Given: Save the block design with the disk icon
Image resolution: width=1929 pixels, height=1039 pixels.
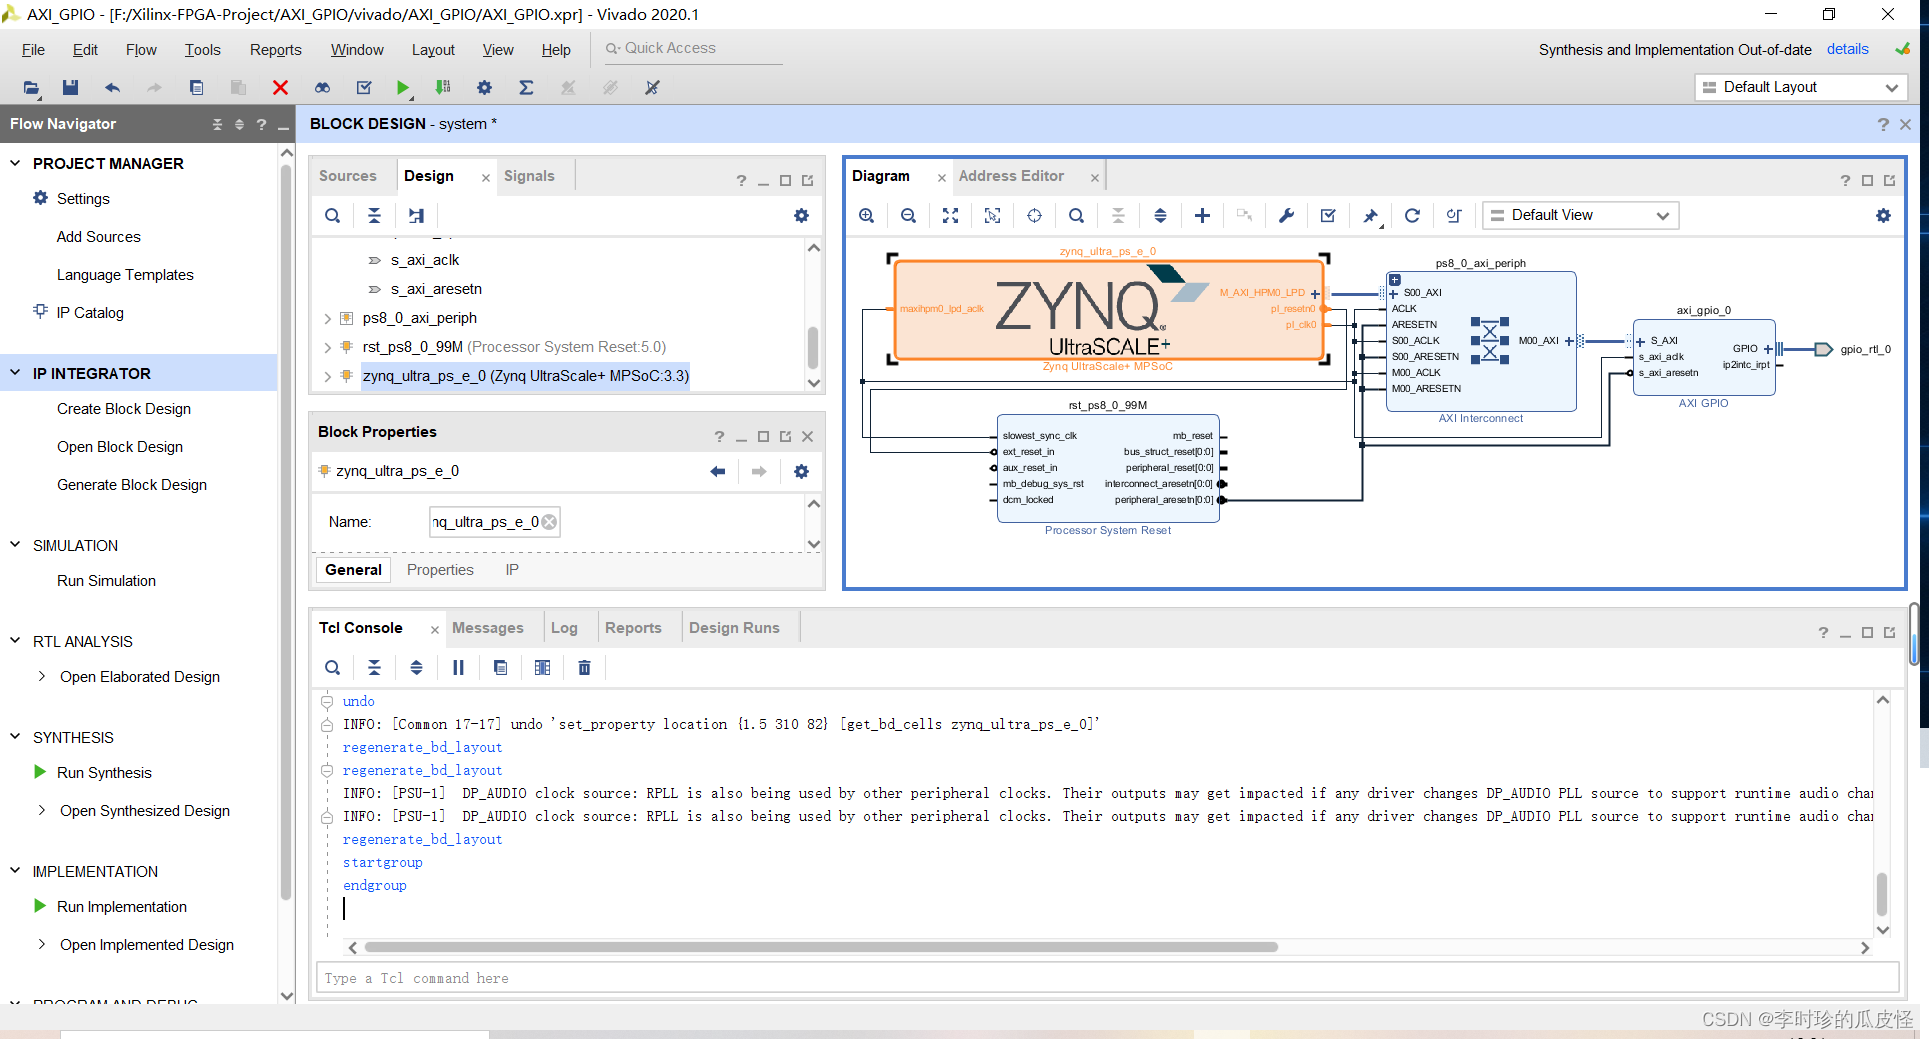Looking at the screenshot, I should pyautogui.click(x=70, y=88).
